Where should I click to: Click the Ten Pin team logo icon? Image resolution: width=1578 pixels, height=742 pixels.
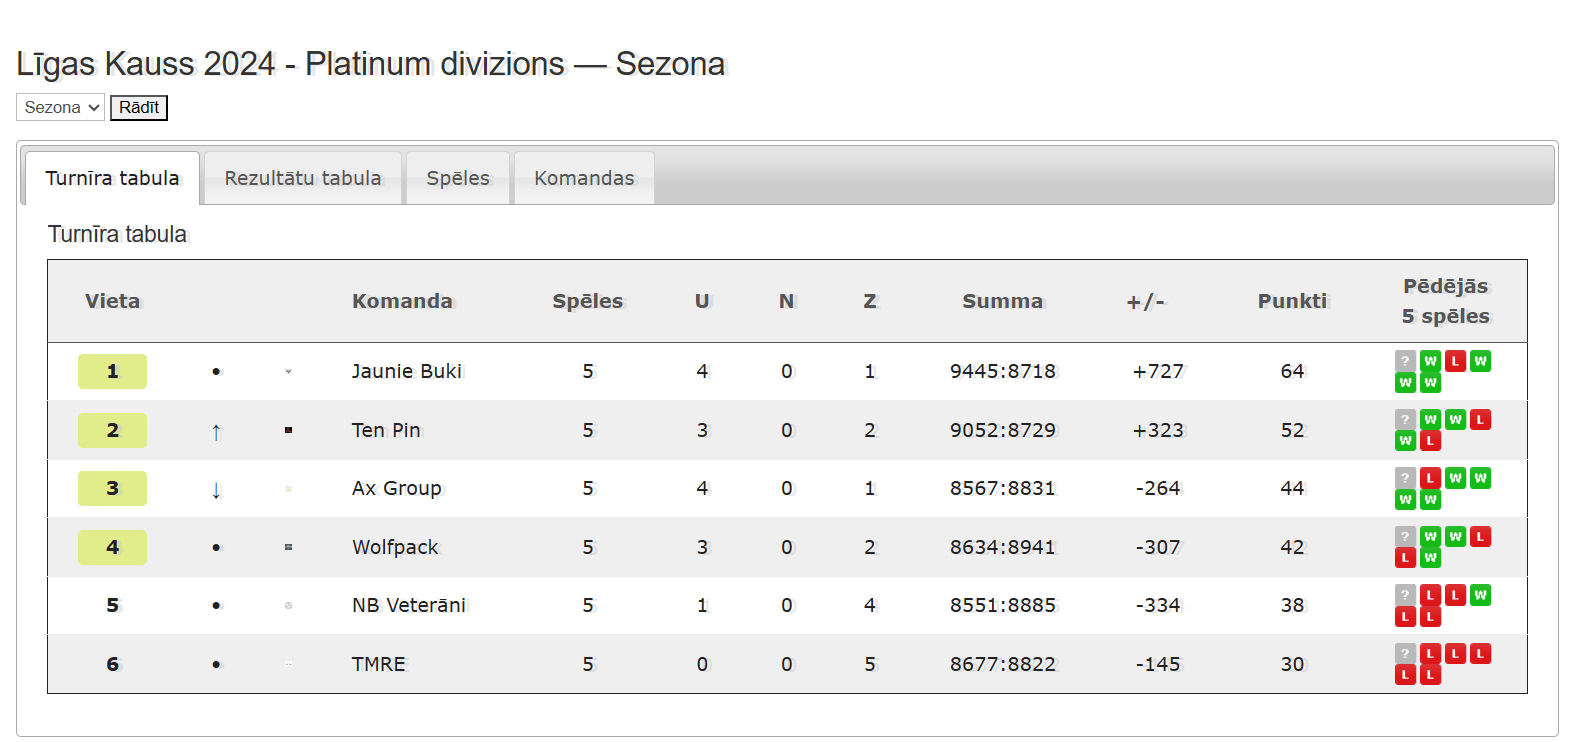[x=288, y=430]
